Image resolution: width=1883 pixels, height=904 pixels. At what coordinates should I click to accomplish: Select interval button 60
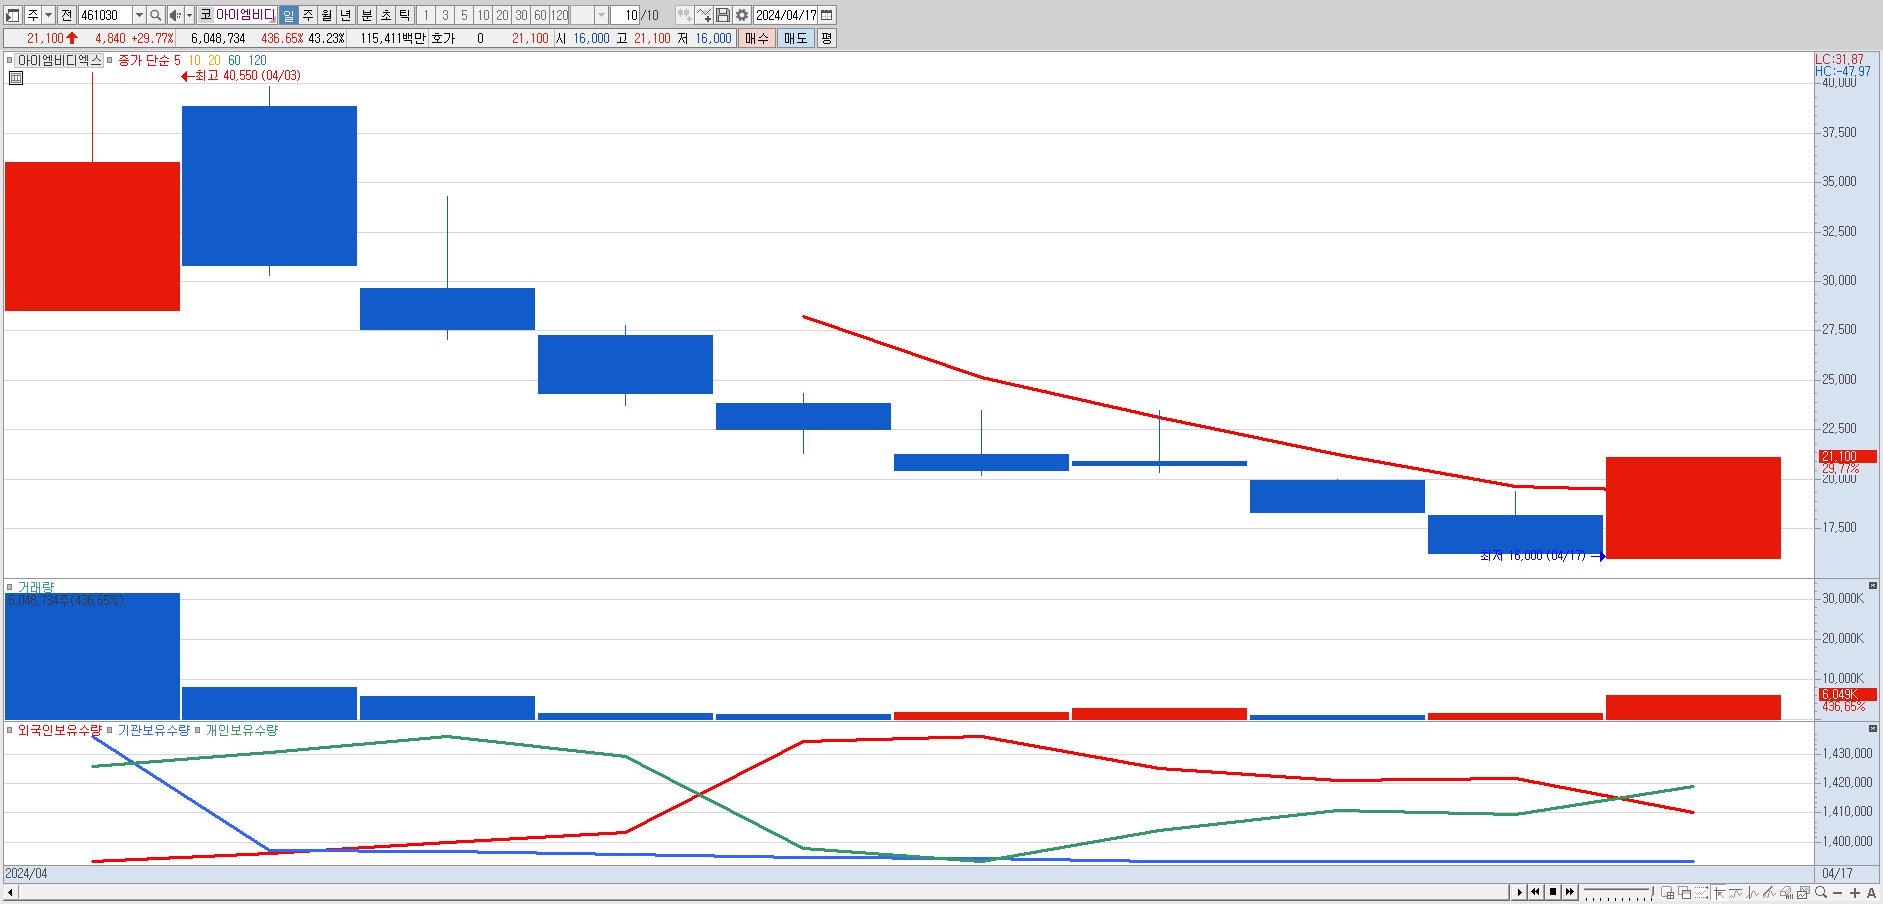click(540, 15)
